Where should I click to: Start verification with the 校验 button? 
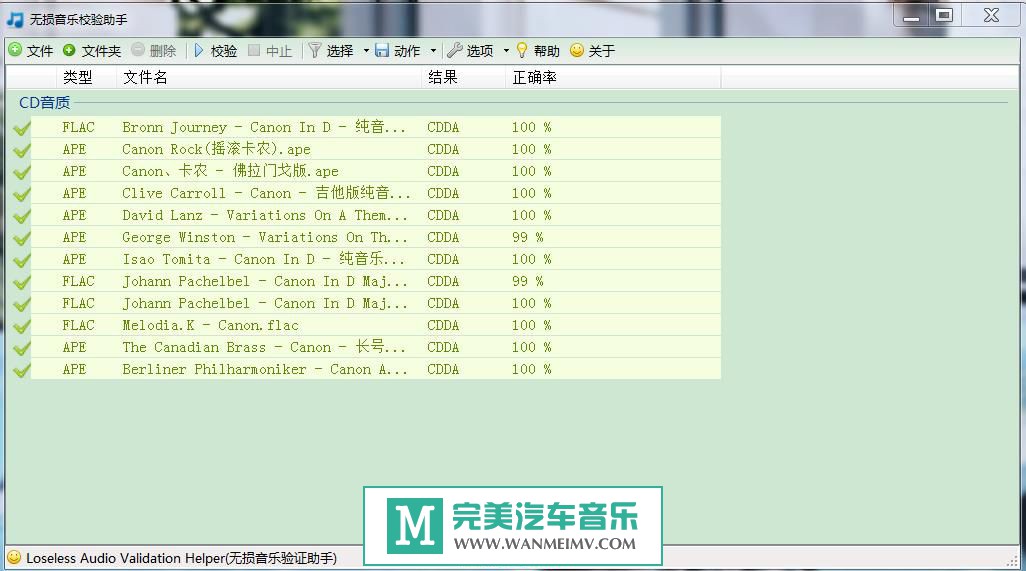point(216,50)
